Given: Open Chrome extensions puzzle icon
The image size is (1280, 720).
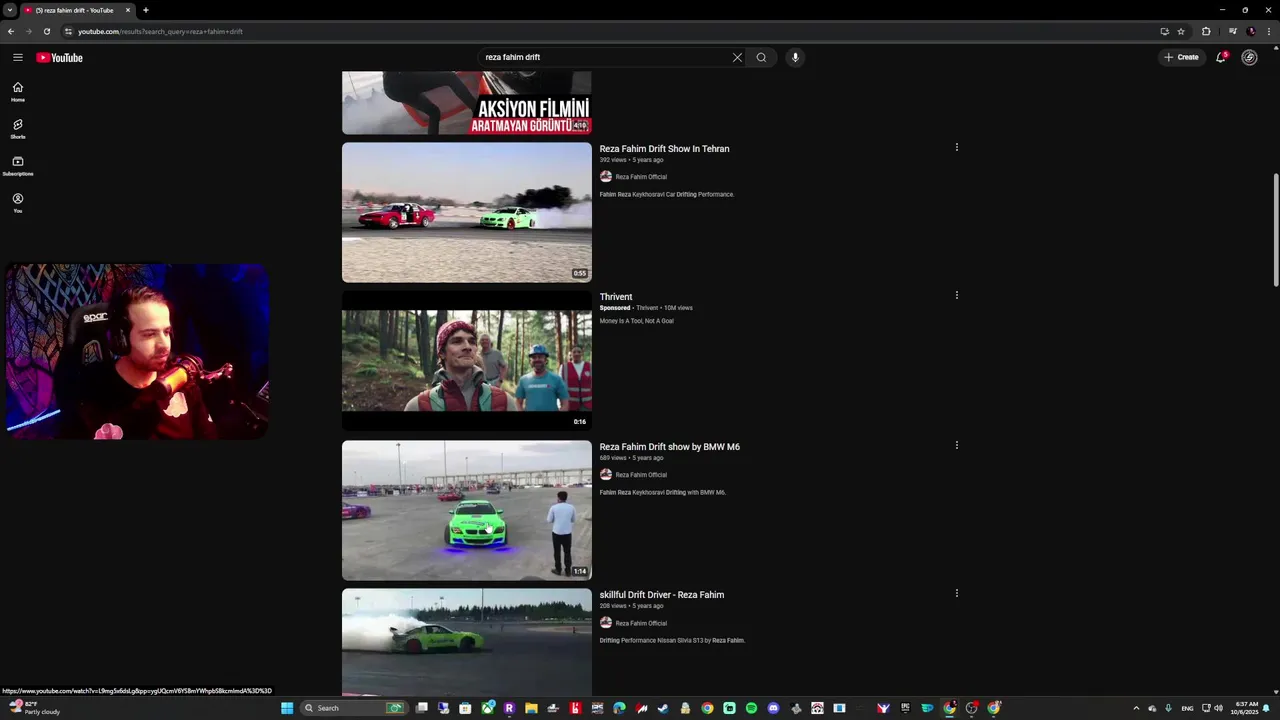Looking at the screenshot, I should point(1206,31).
